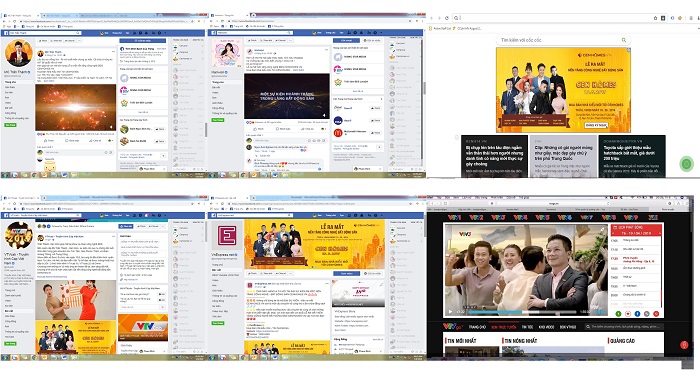Click red floating button on VTV Go page
This screenshot has width=700, height=374.
coord(683,345)
